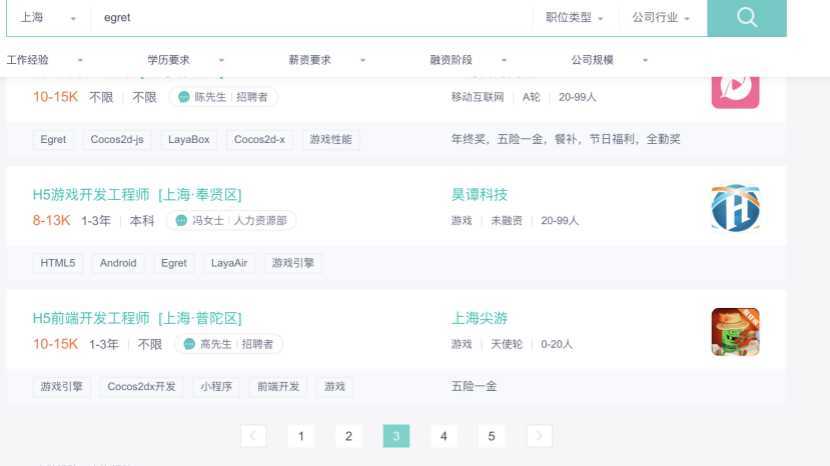Click the 小程序 tag
Image resolution: width=830 pixels, height=466 pixels.
216,387
